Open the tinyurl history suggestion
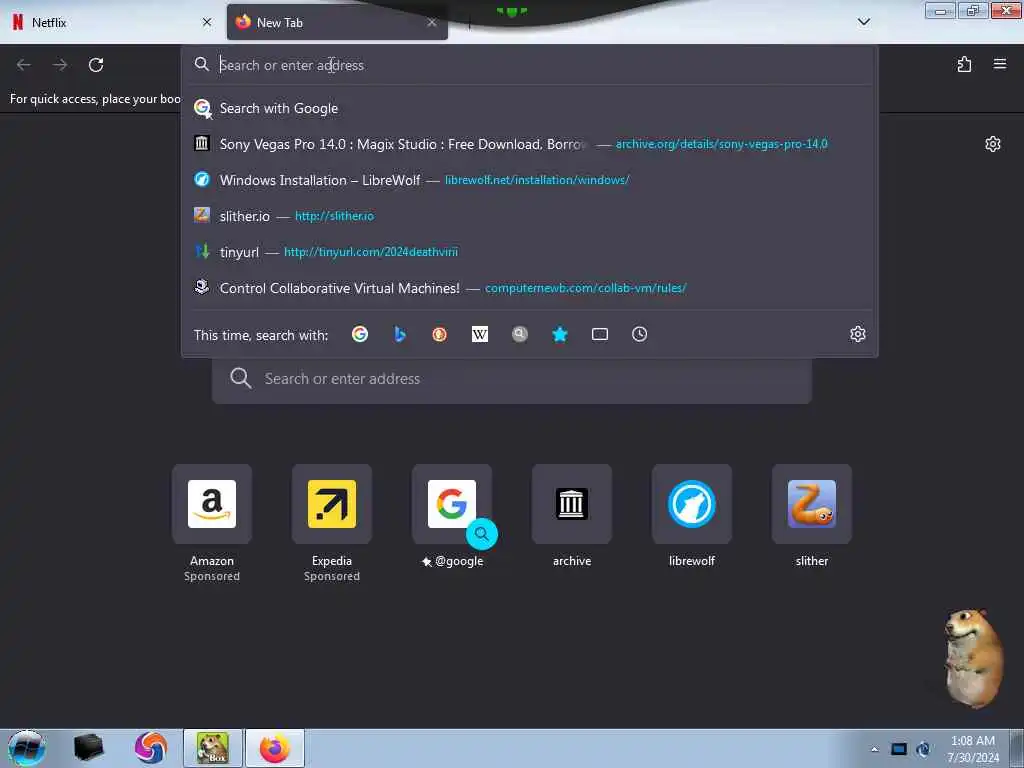1024x768 pixels. click(x=529, y=251)
